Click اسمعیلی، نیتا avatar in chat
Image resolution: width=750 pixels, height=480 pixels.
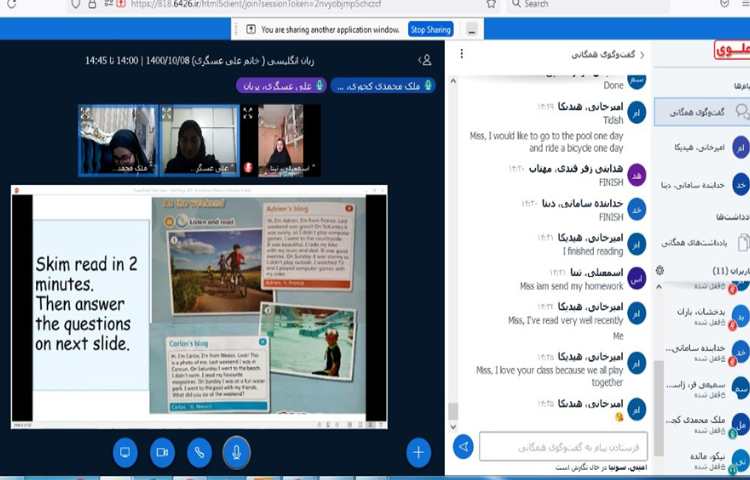pos(637,279)
